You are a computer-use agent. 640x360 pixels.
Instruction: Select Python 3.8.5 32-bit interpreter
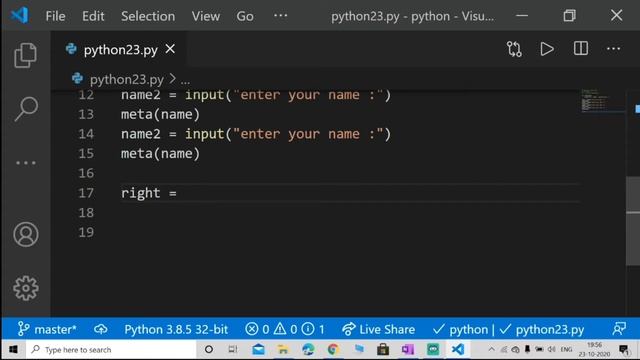pyautogui.click(x=176, y=329)
